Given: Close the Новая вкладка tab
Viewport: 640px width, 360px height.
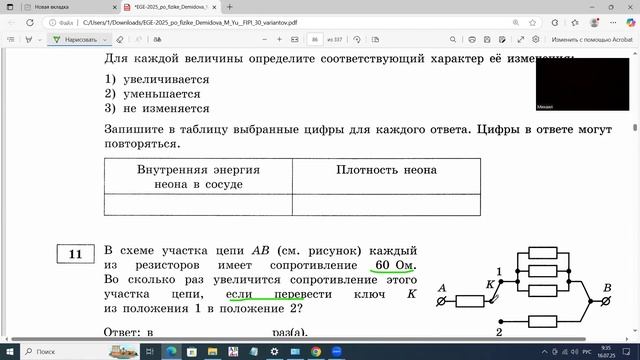Looking at the screenshot, I should pos(114,7).
